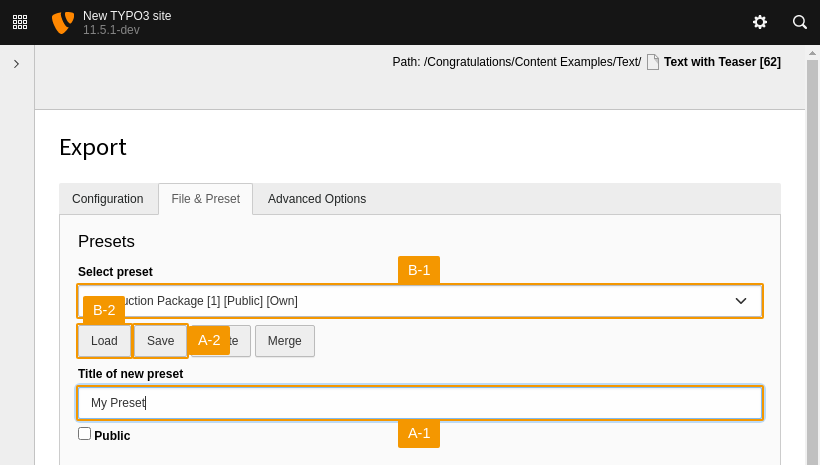Viewport: 820px width, 465px height.
Task: Open the Advanced Options tab
Action: tap(316, 199)
